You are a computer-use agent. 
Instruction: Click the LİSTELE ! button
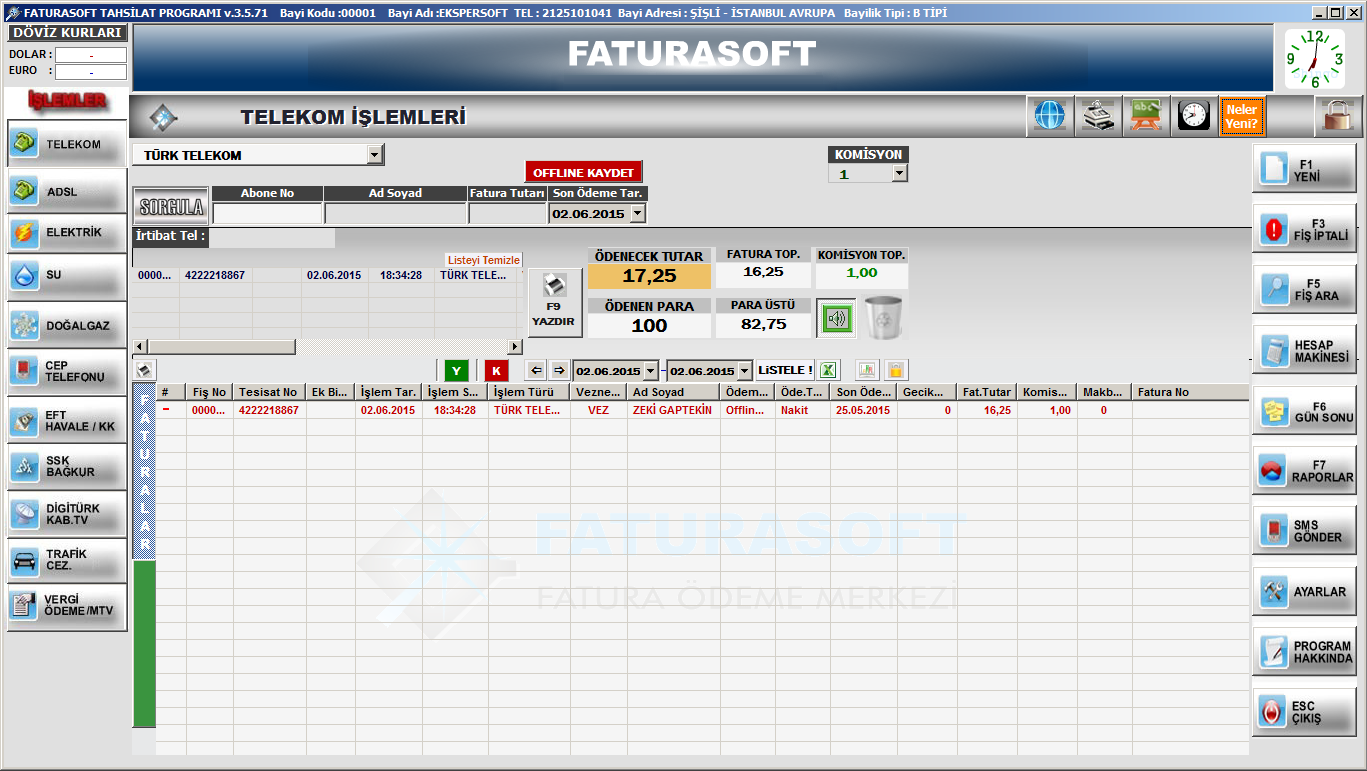786,370
